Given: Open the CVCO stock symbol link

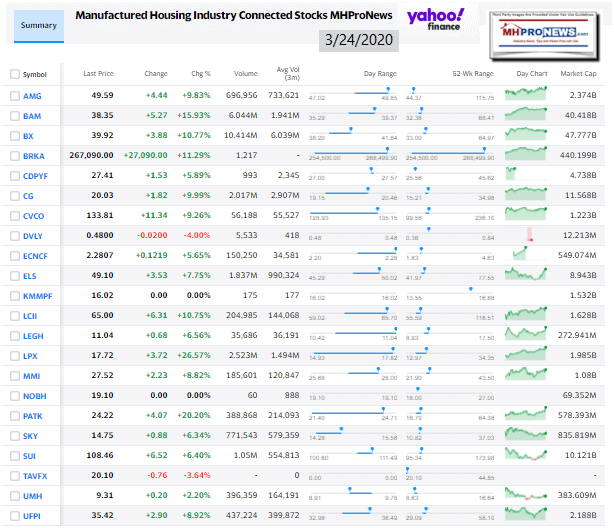Looking at the screenshot, I should 35,217.
